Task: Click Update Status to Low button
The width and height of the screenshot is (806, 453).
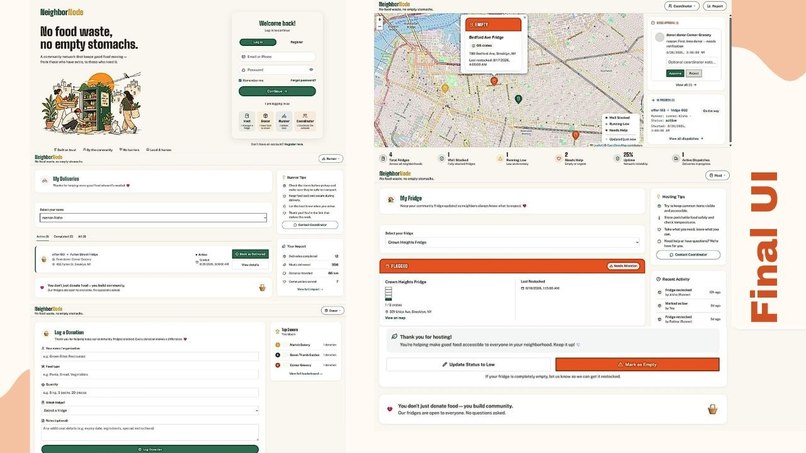Action: [468, 365]
